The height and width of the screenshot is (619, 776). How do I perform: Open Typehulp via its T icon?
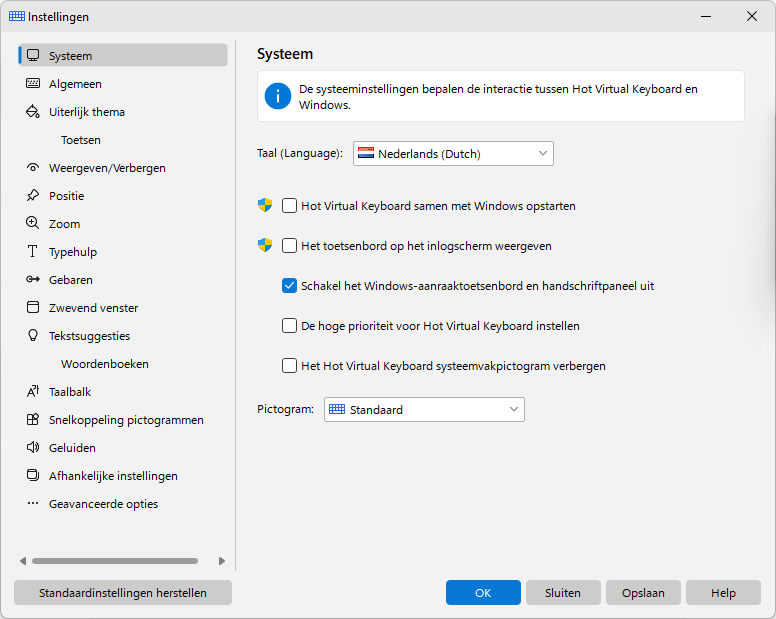(x=33, y=251)
